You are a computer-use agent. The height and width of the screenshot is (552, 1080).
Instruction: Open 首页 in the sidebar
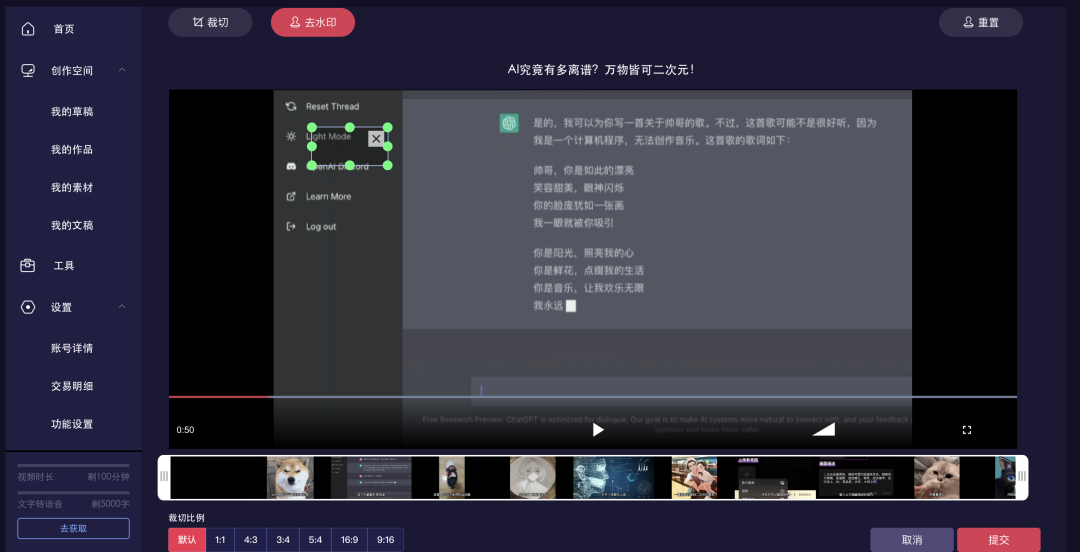[64, 29]
